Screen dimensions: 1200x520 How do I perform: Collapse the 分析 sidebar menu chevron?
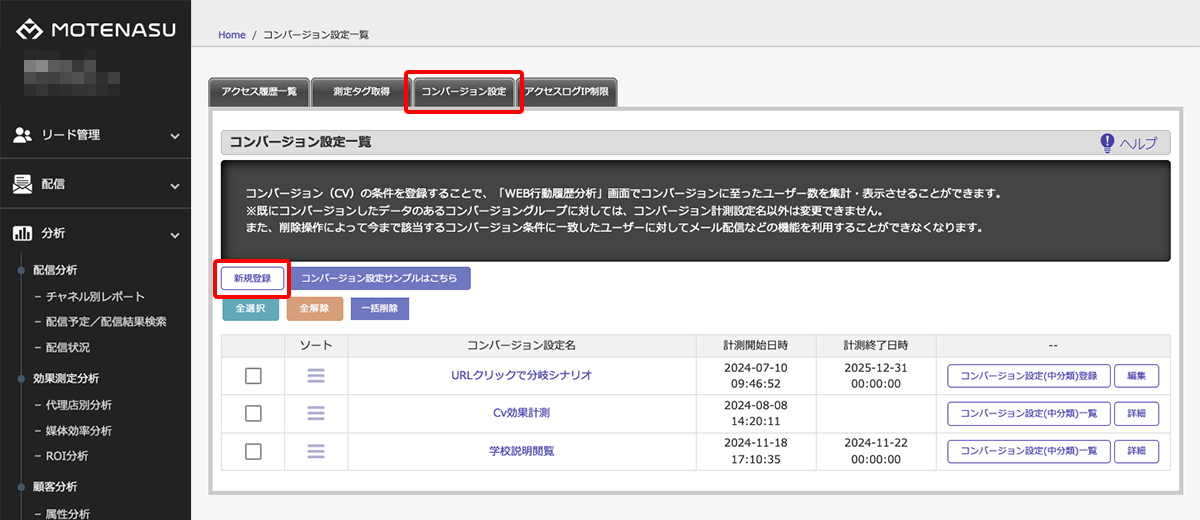click(174, 235)
